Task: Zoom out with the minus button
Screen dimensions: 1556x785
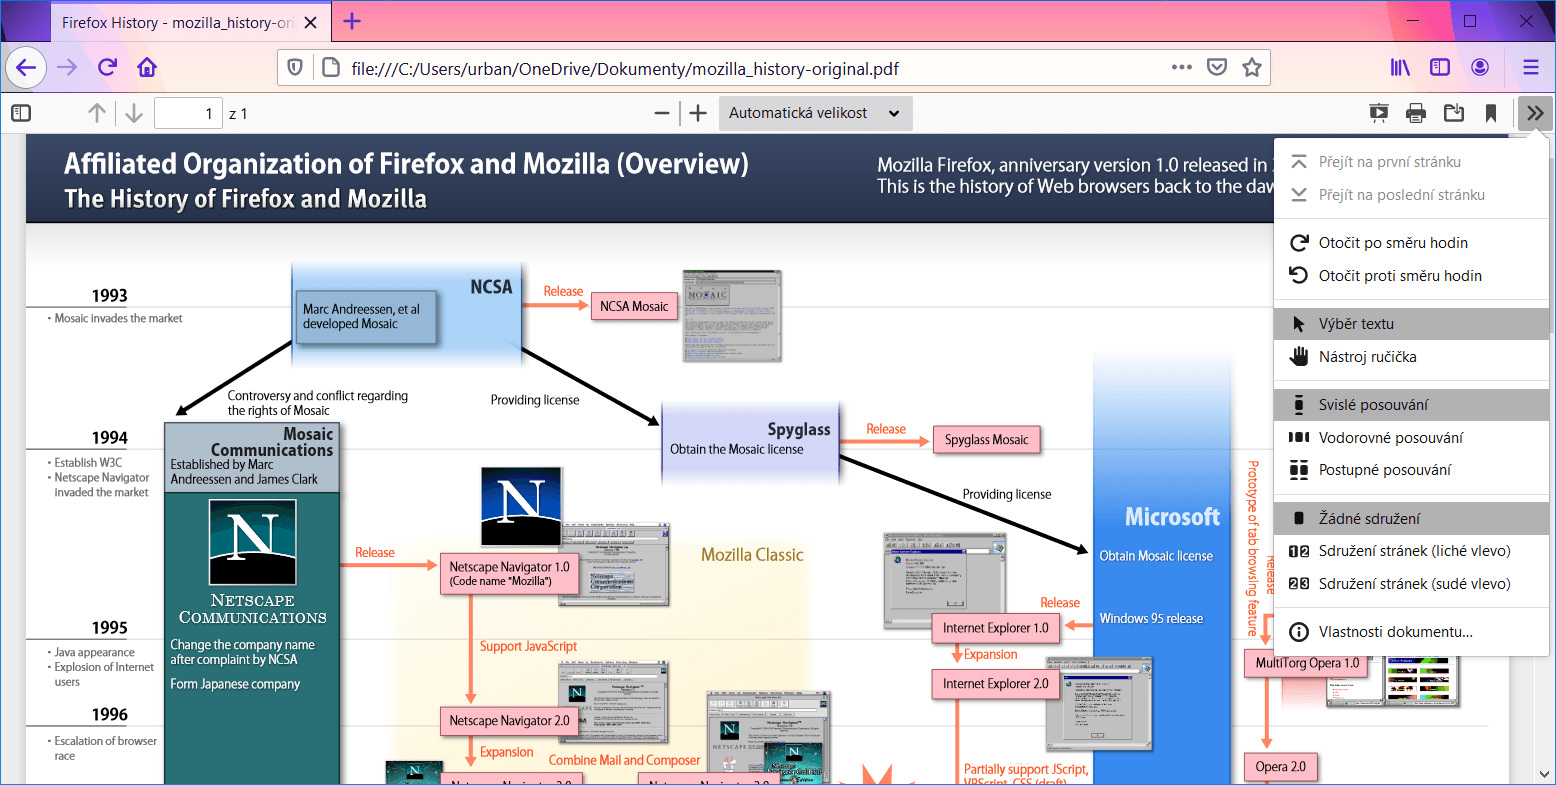Action: tap(661, 113)
